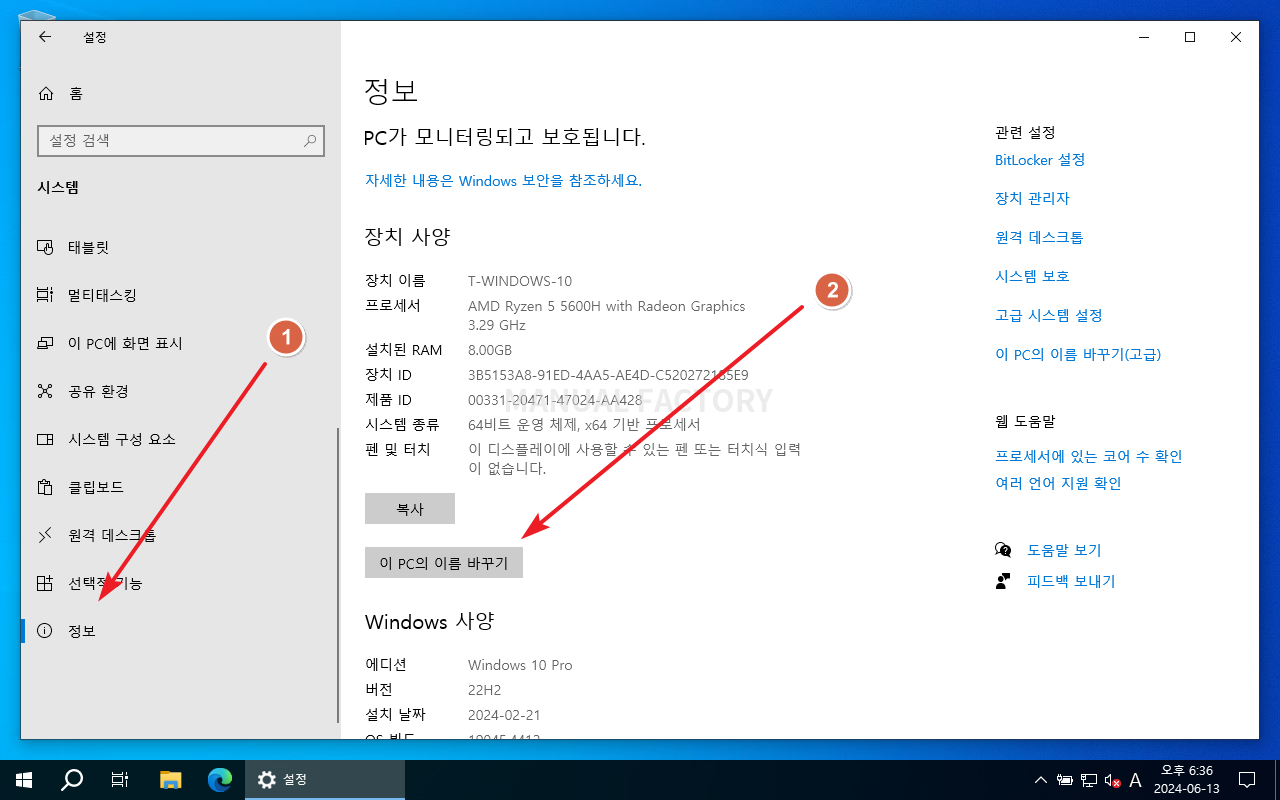Click the 이 PC의 이름 바꾸기 button

[444, 563]
